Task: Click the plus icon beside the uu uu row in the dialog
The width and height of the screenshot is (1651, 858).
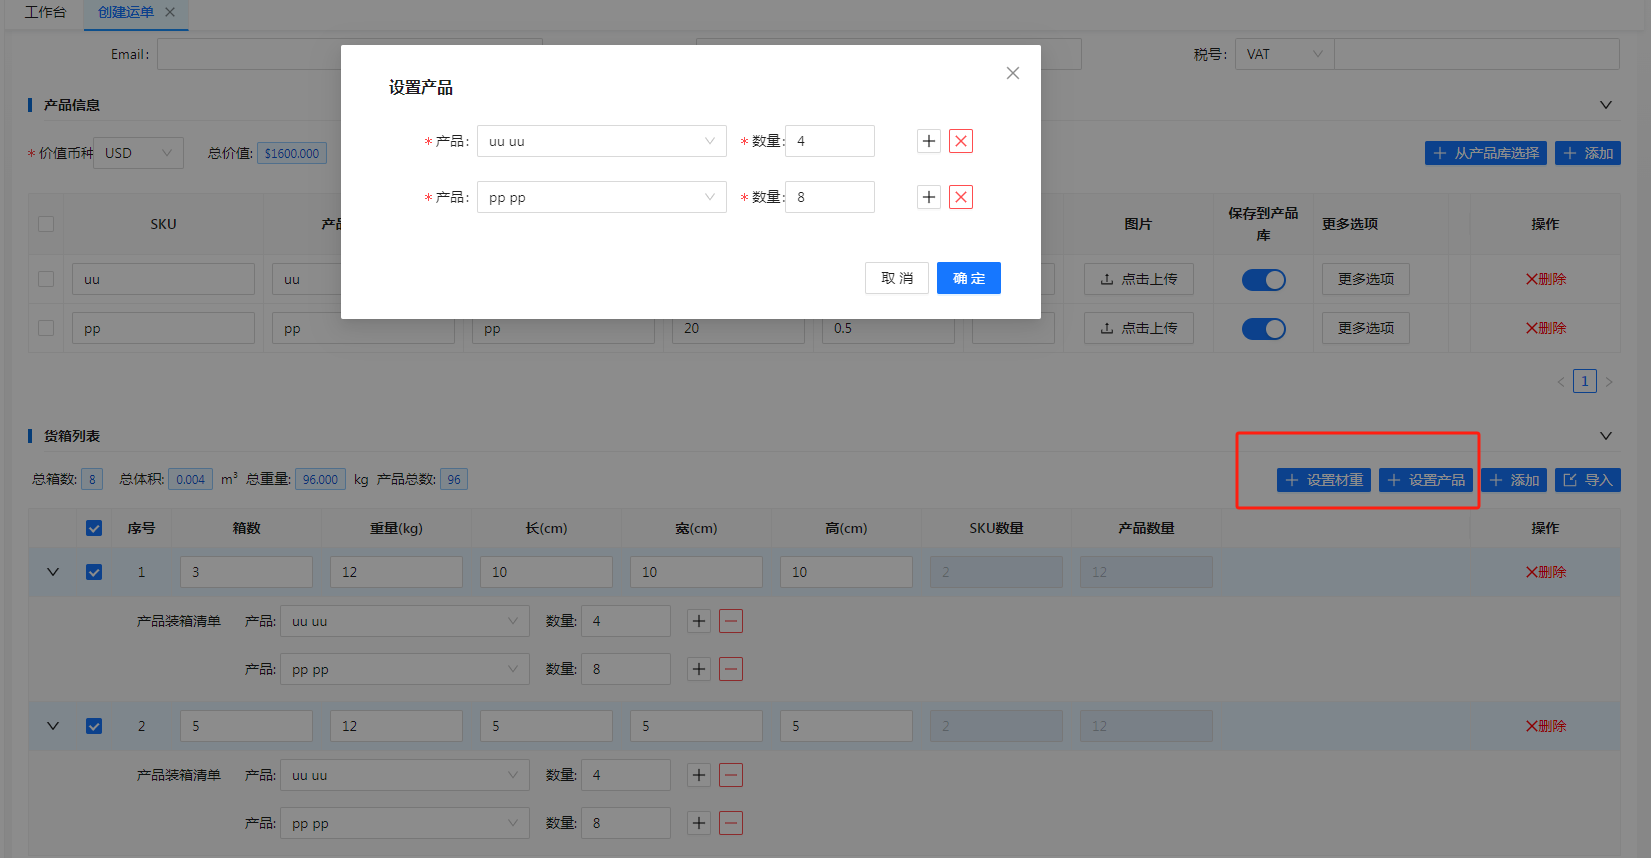Action: click(928, 141)
